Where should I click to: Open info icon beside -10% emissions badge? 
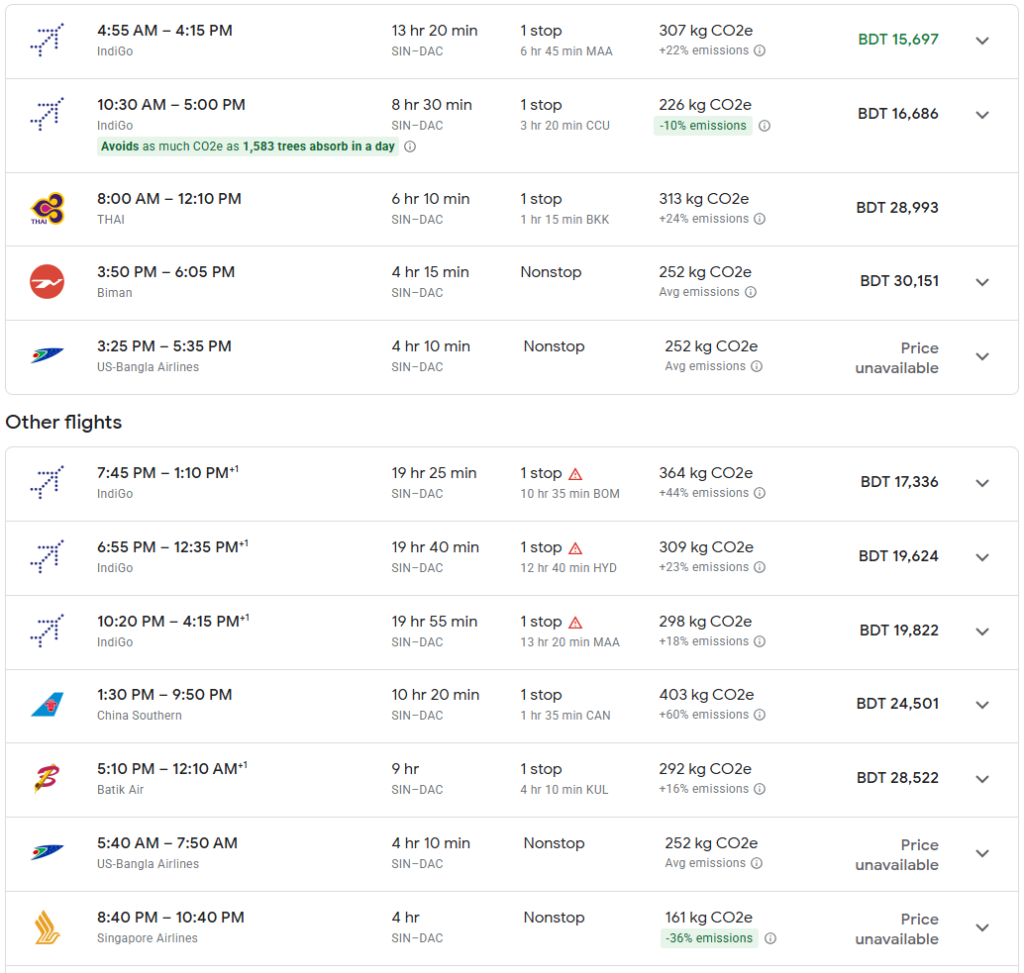coord(764,125)
